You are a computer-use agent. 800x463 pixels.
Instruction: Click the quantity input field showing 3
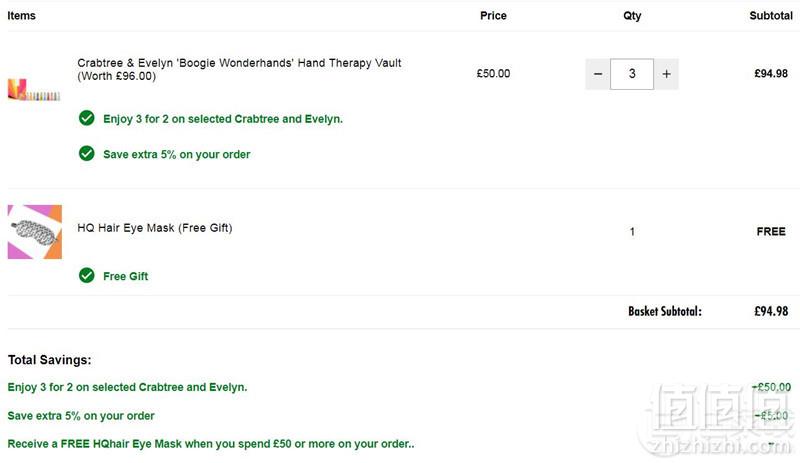(x=632, y=74)
